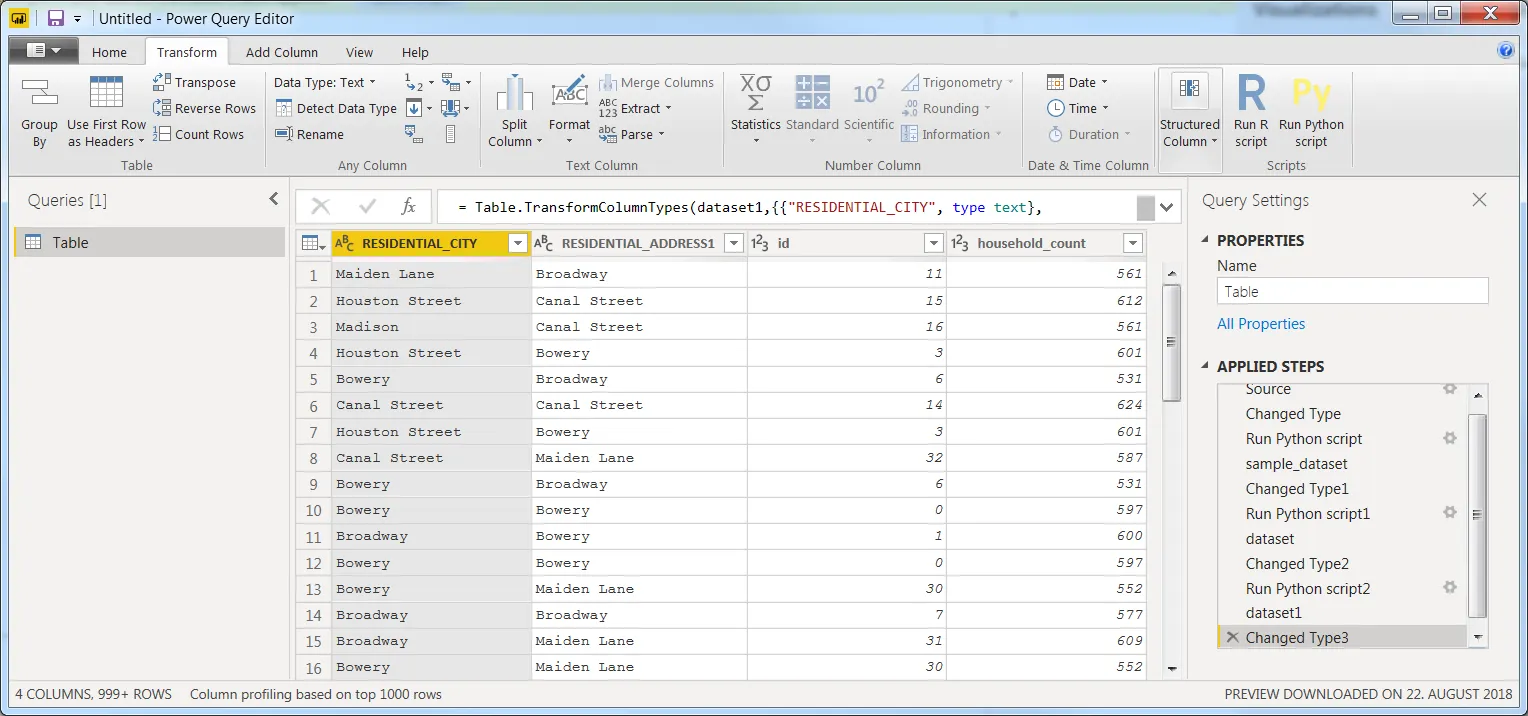The image size is (1528, 716).
Task: Open the View tab
Action: (359, 53)
